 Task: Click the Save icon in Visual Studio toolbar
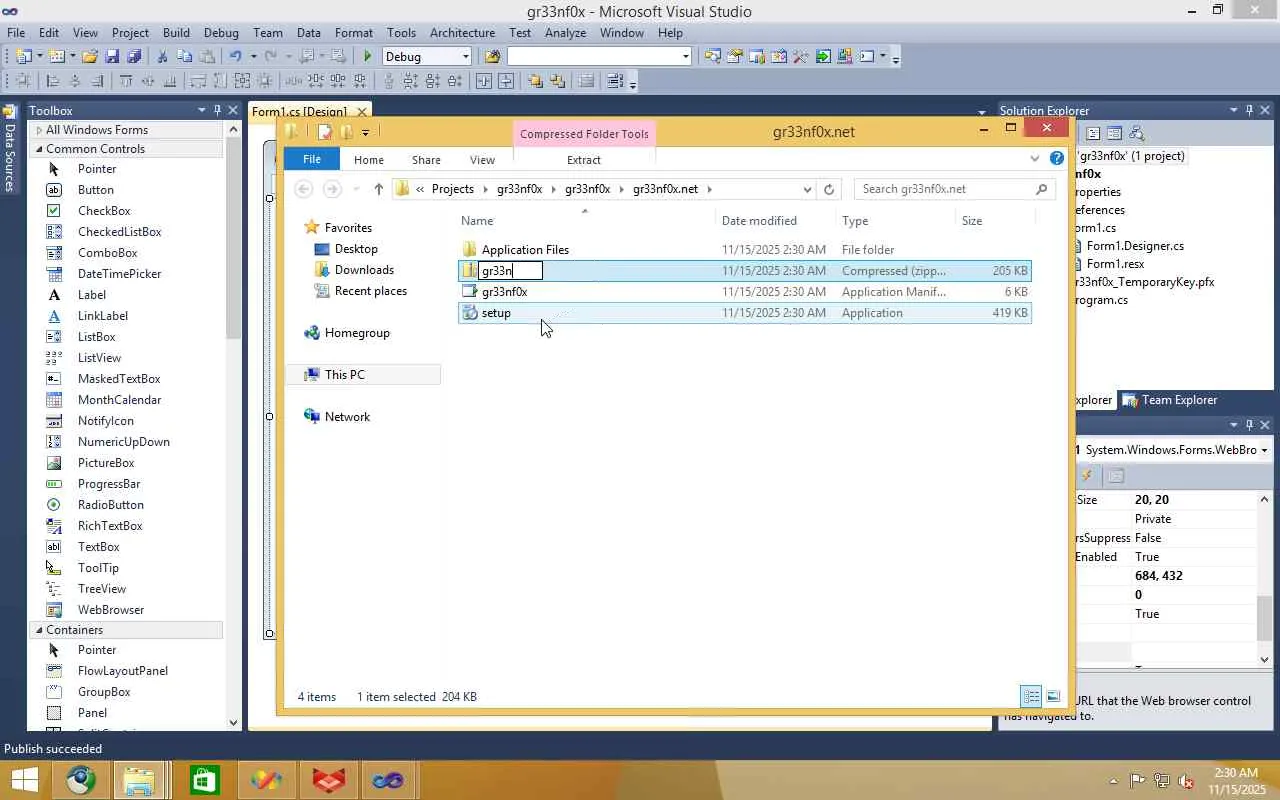[x=112, y=57]
